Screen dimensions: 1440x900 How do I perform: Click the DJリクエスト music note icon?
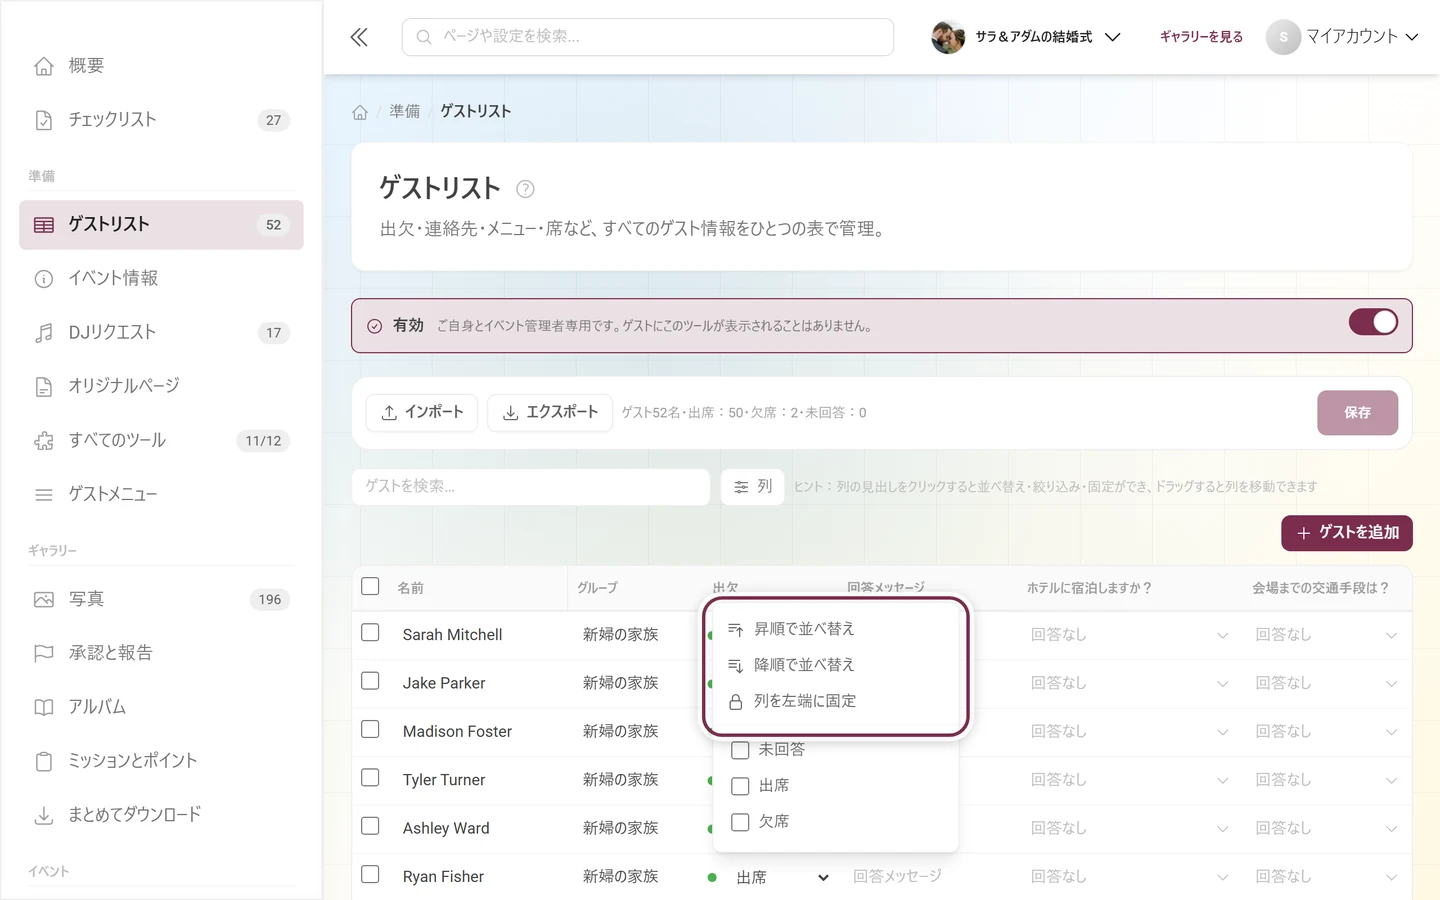coord(44,333)
